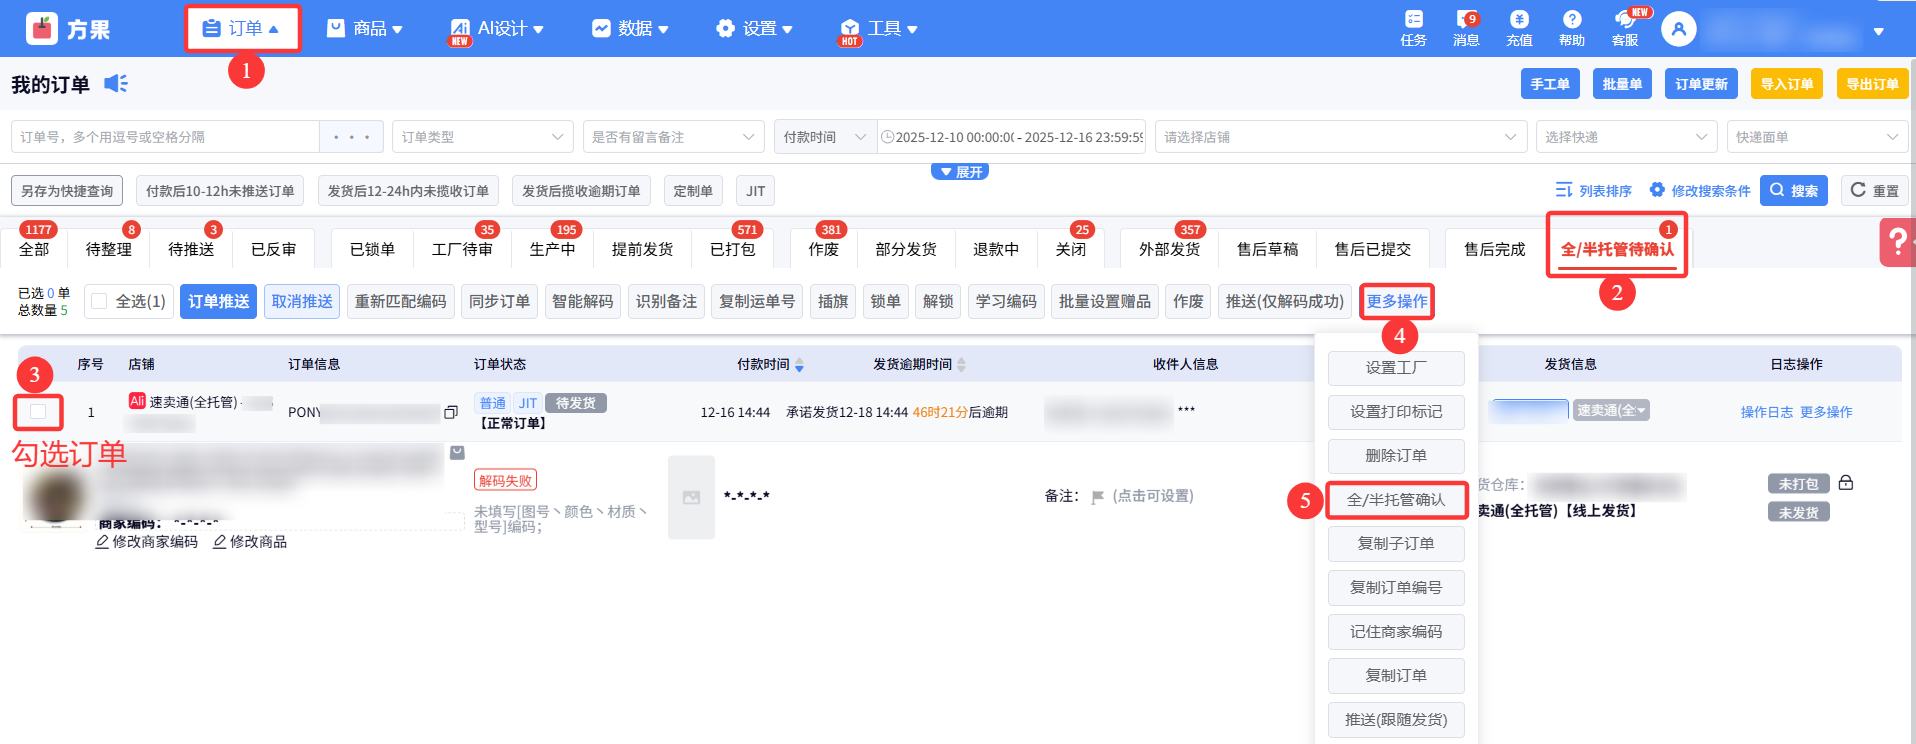Click the remark flag icon beside 备注

1097,497
